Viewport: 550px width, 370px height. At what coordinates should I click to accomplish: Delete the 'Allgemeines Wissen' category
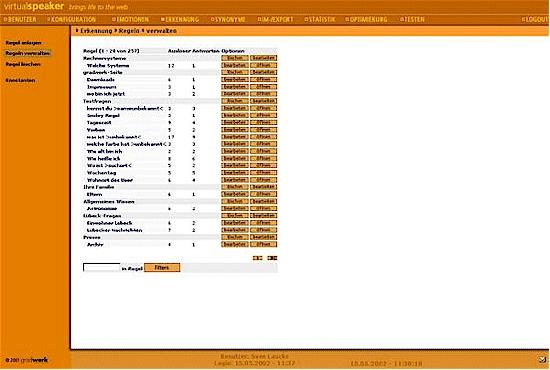pos(235,201)
